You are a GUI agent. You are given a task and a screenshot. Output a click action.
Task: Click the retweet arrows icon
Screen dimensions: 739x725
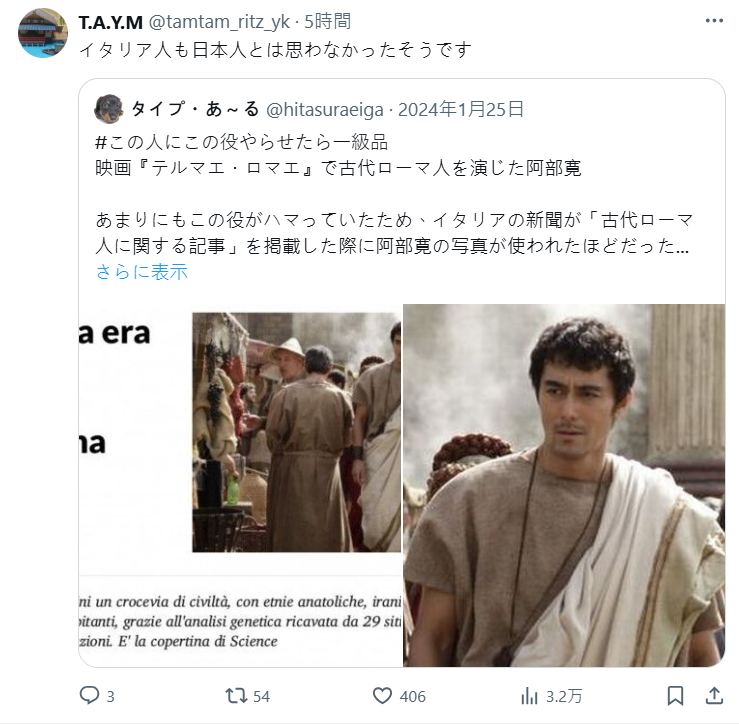[x=236, y=696]
